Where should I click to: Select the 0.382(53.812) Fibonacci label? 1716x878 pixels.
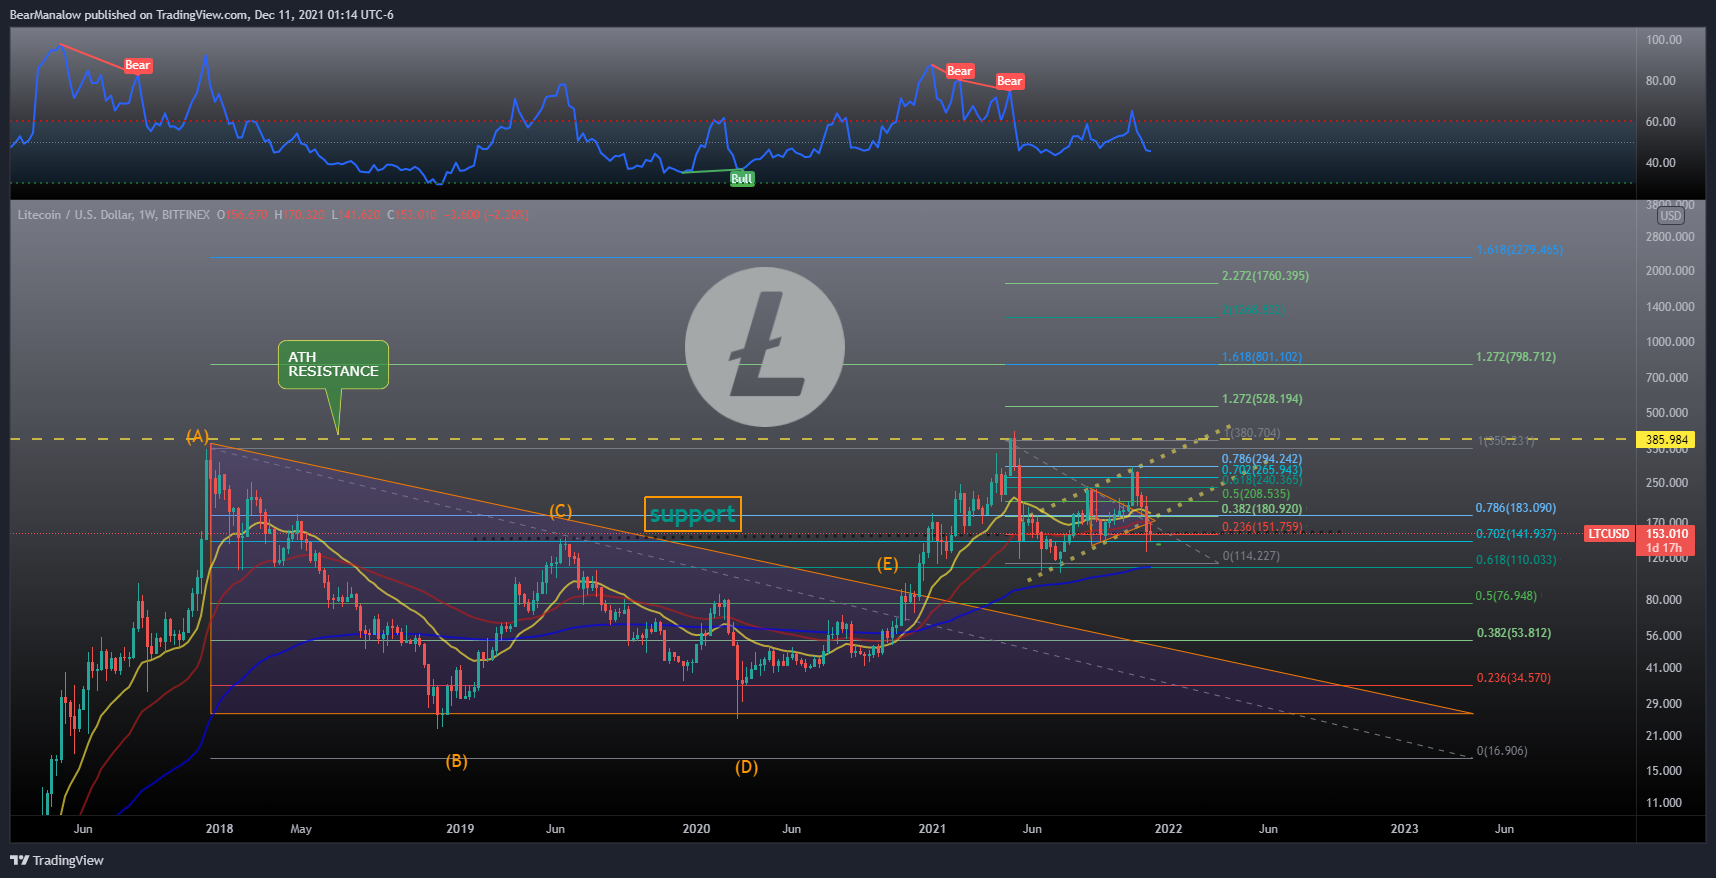click(x=1514, y=633)
